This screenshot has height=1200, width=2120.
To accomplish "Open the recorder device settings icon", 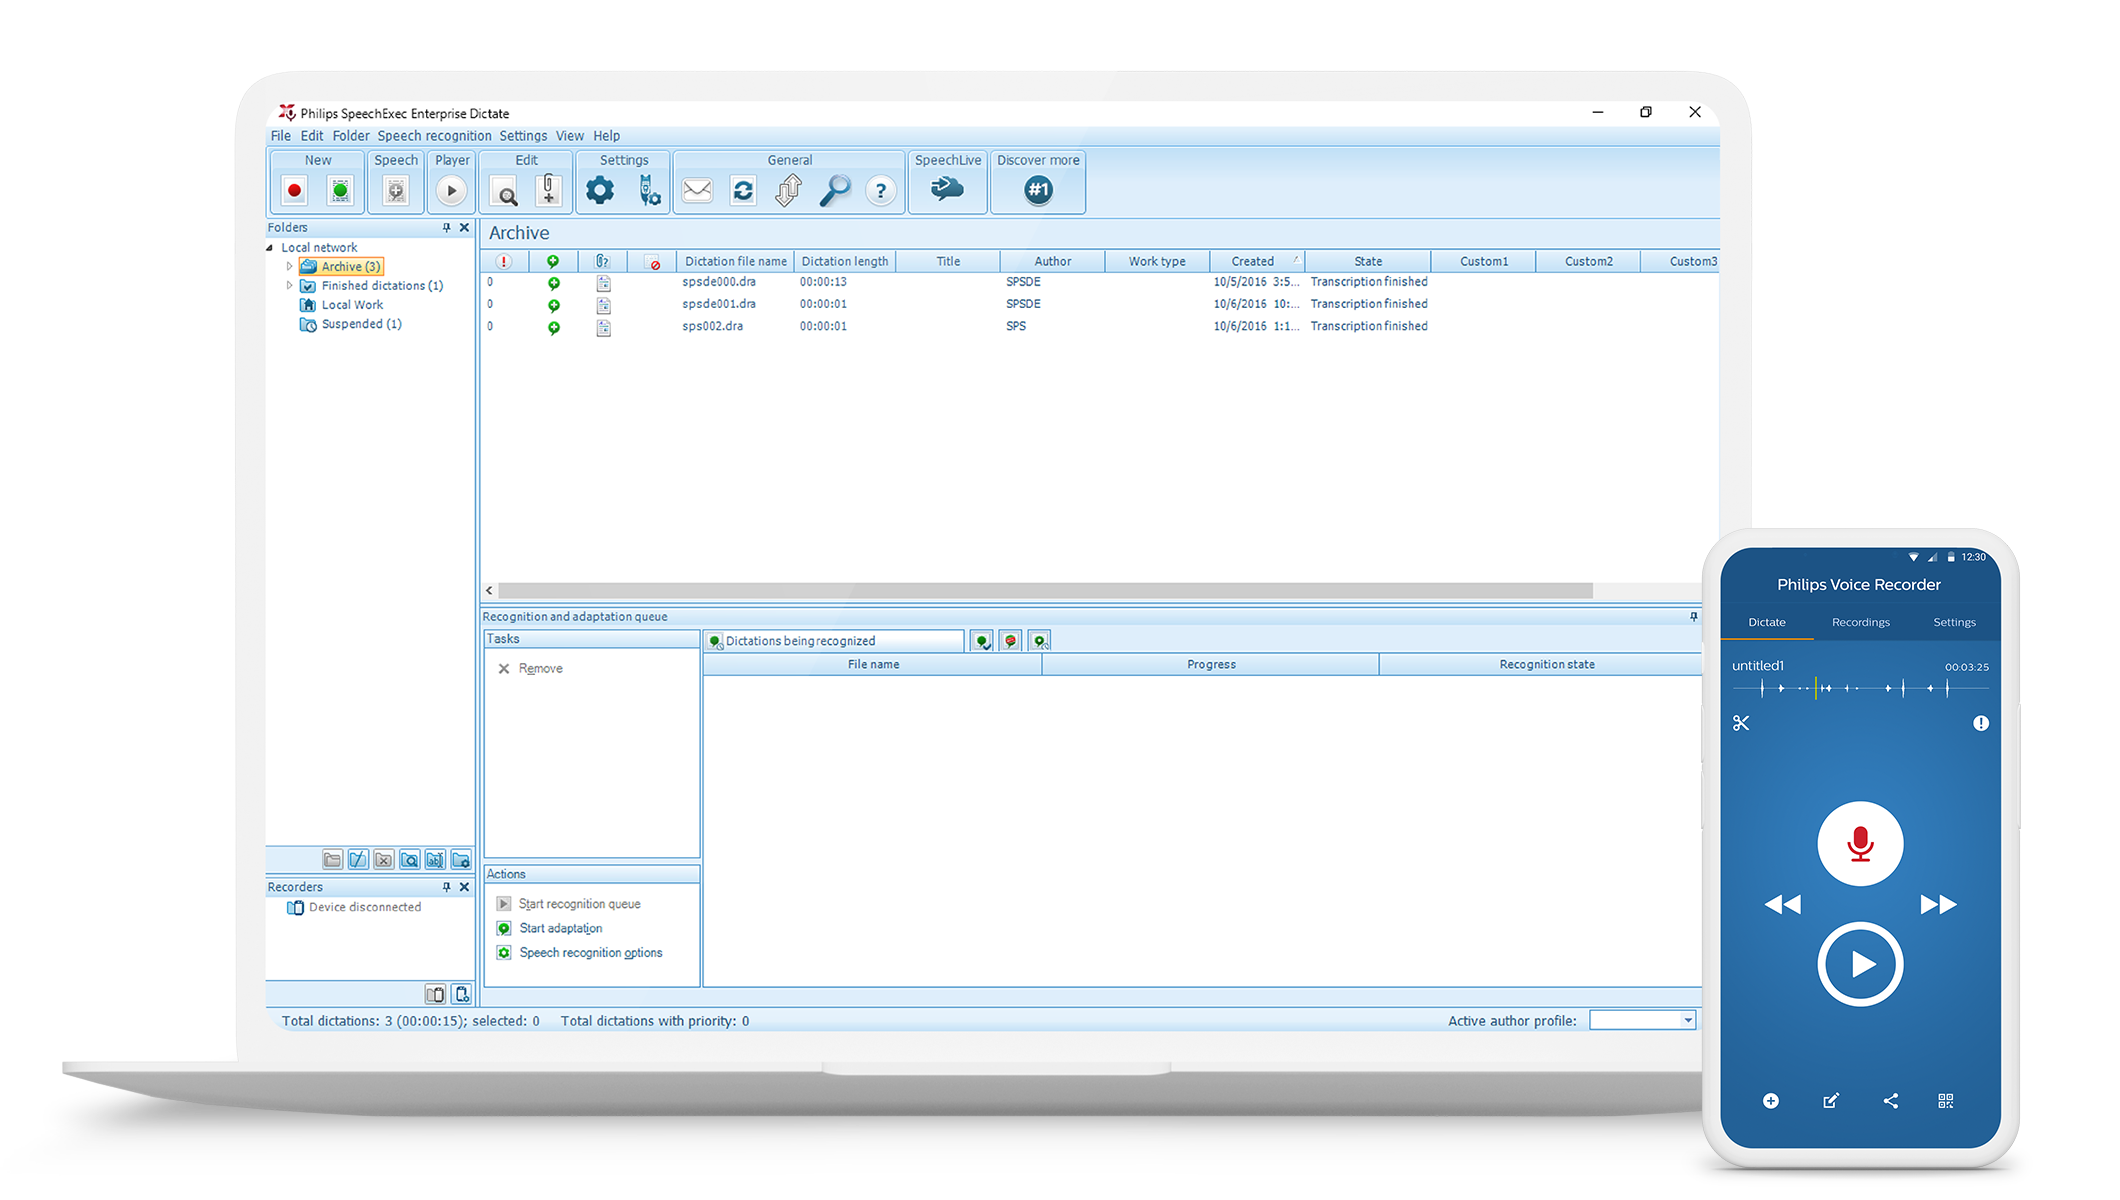I will 649,190.
